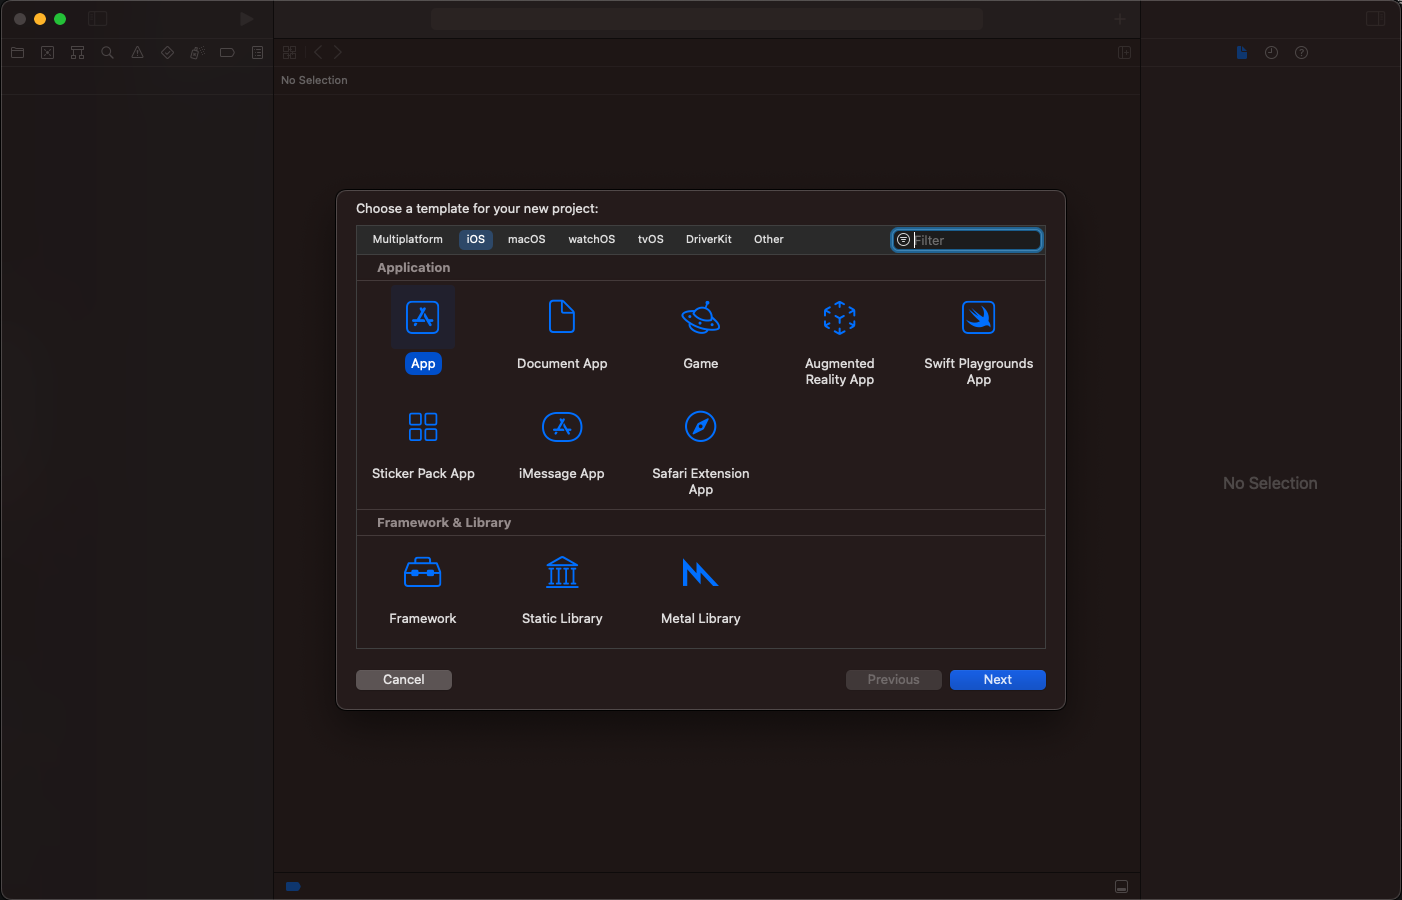Viewport: 1402px width, 900px height.
Task: Click the Library plus button in toolbar
Action: click(x=1120, y=19)
